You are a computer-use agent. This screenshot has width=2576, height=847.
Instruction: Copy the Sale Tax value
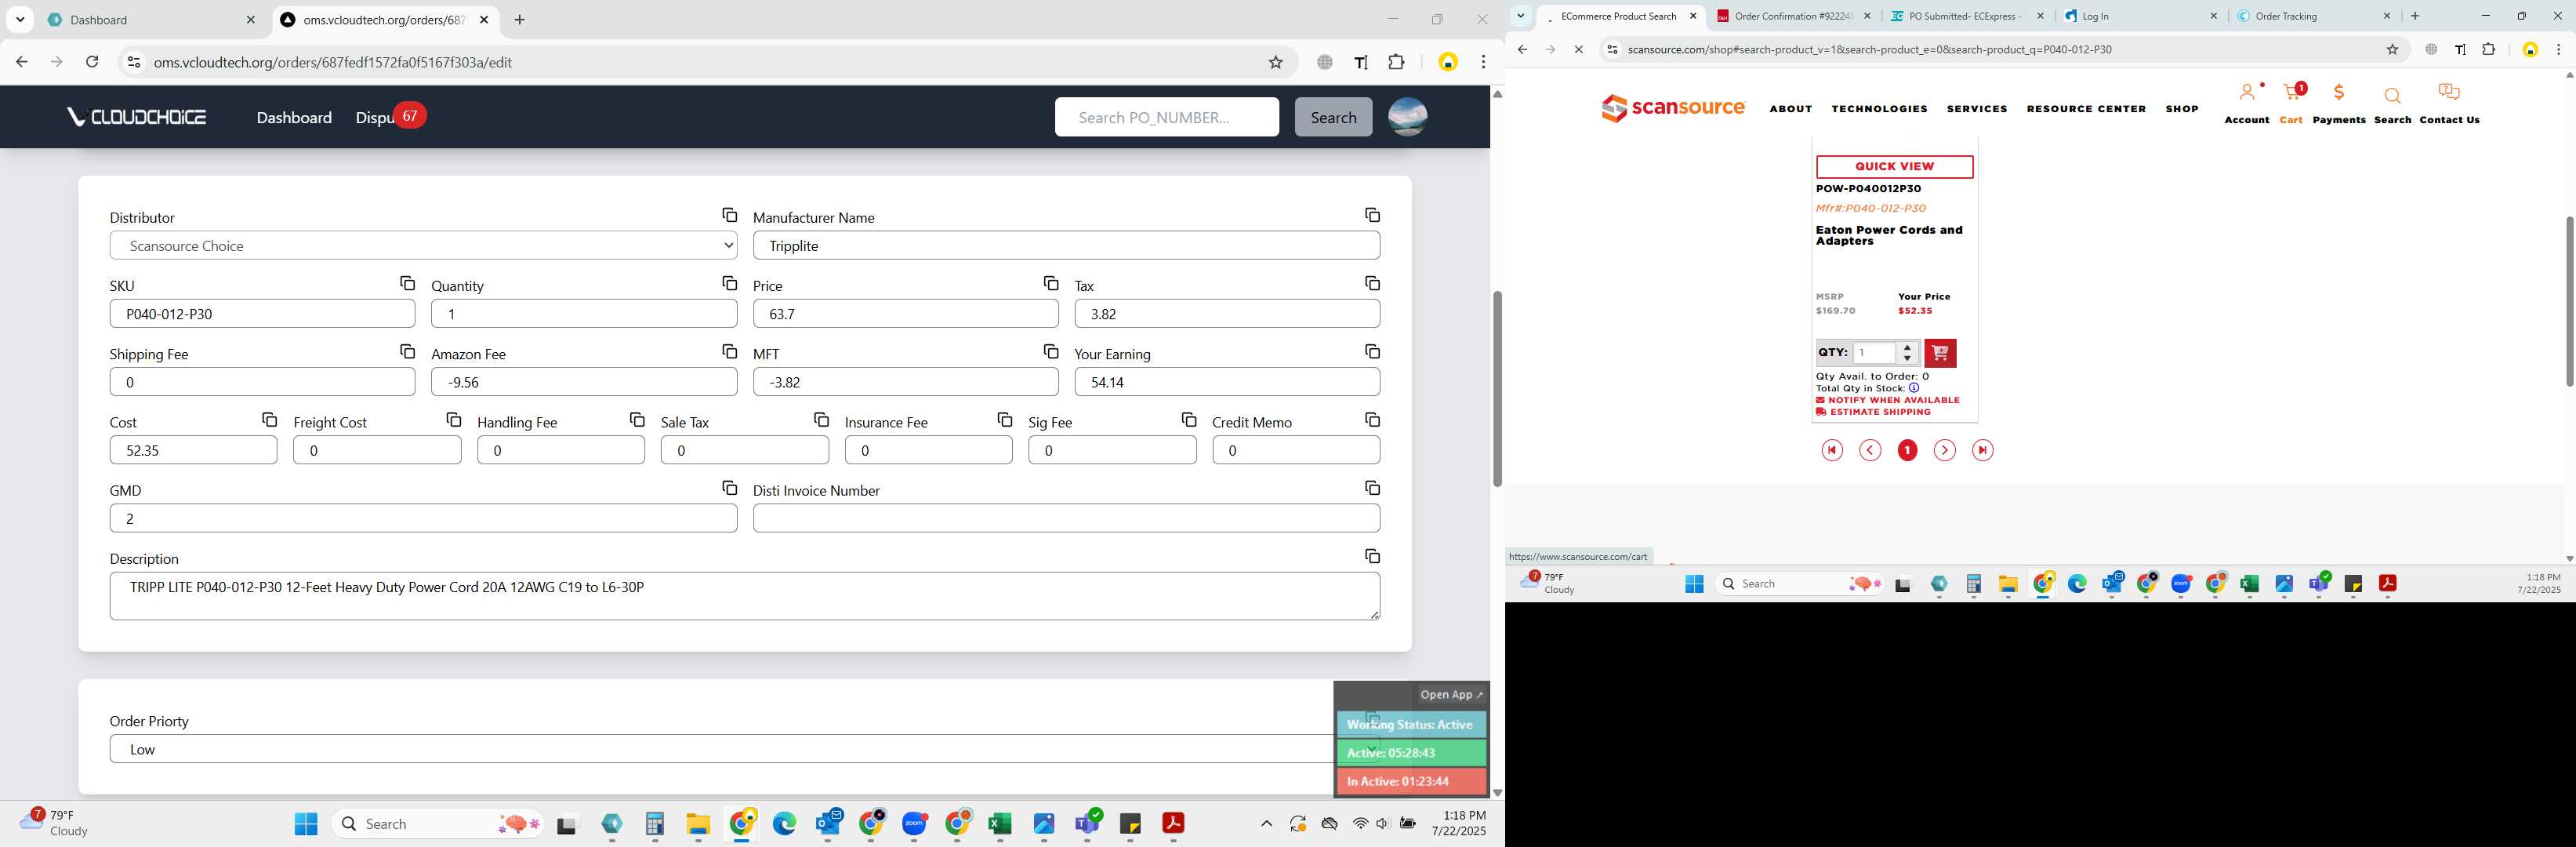[821, 419]
